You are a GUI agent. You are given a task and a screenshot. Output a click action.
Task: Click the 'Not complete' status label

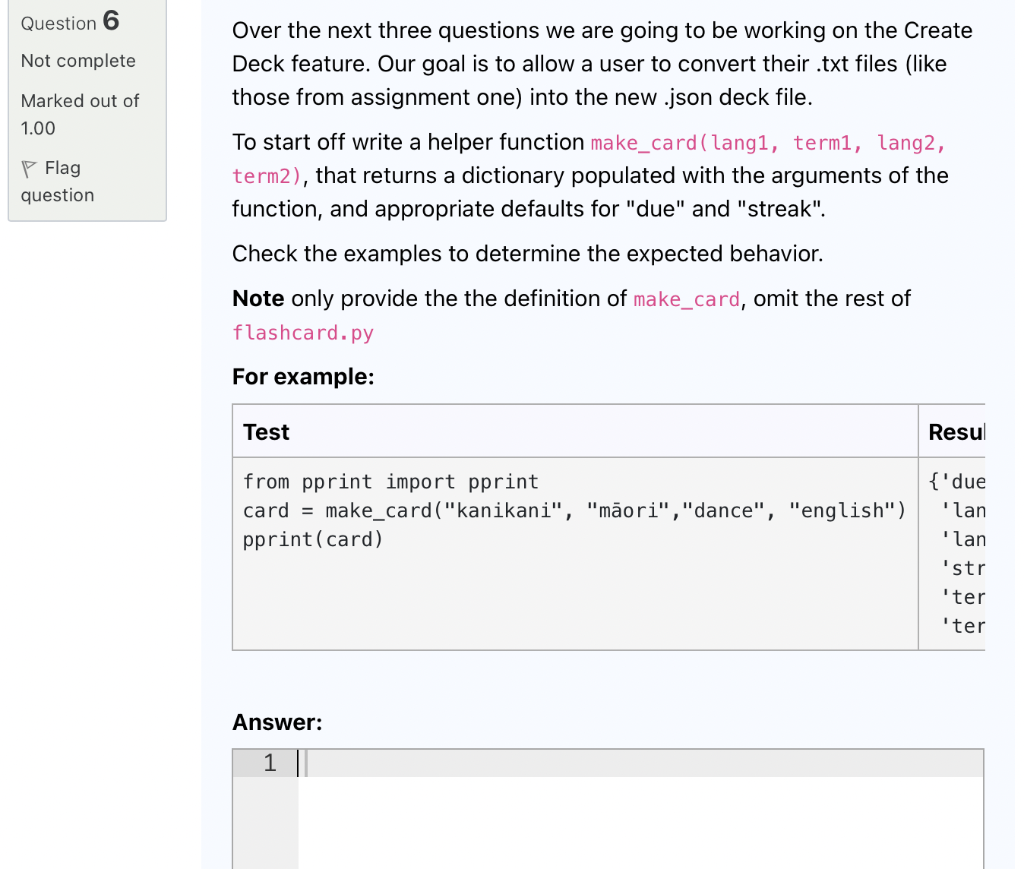click(76, 61)
